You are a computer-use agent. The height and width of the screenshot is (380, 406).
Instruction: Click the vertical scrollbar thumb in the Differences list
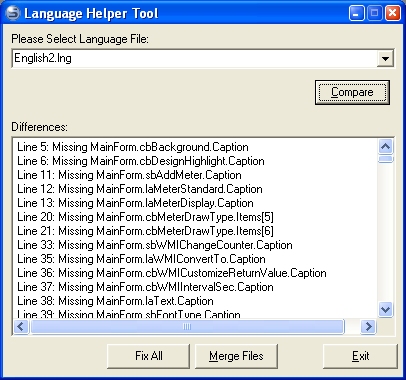click(386, 159)
